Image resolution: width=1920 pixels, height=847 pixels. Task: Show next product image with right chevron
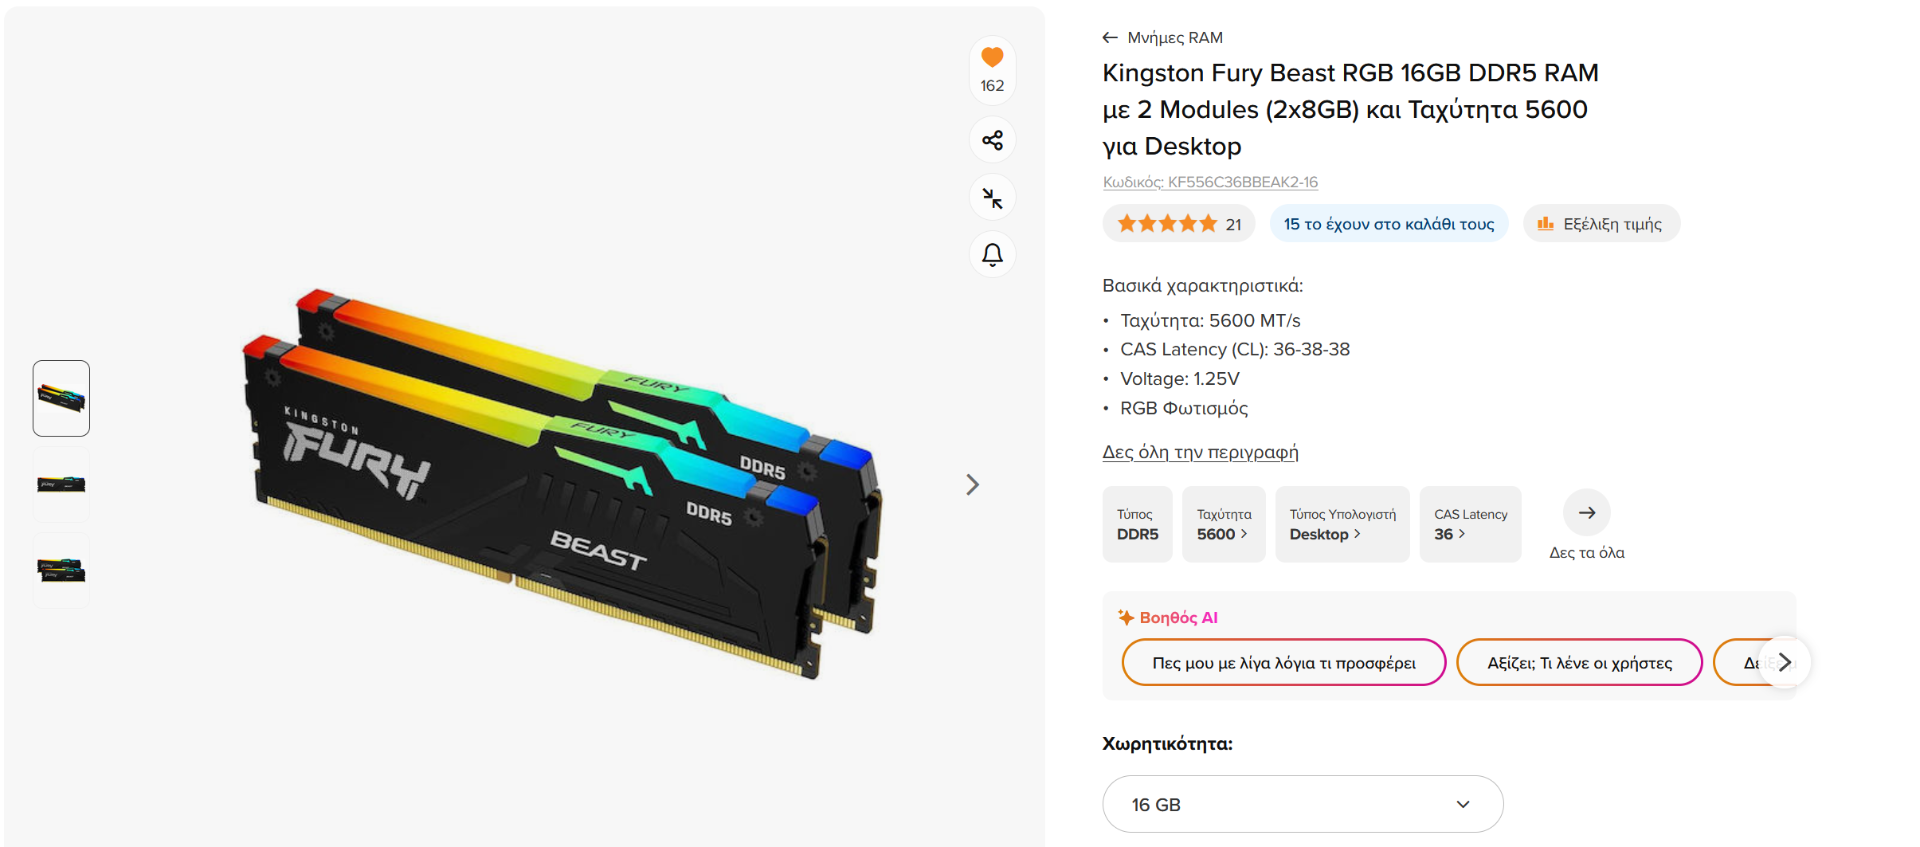[x=972, y=485]
